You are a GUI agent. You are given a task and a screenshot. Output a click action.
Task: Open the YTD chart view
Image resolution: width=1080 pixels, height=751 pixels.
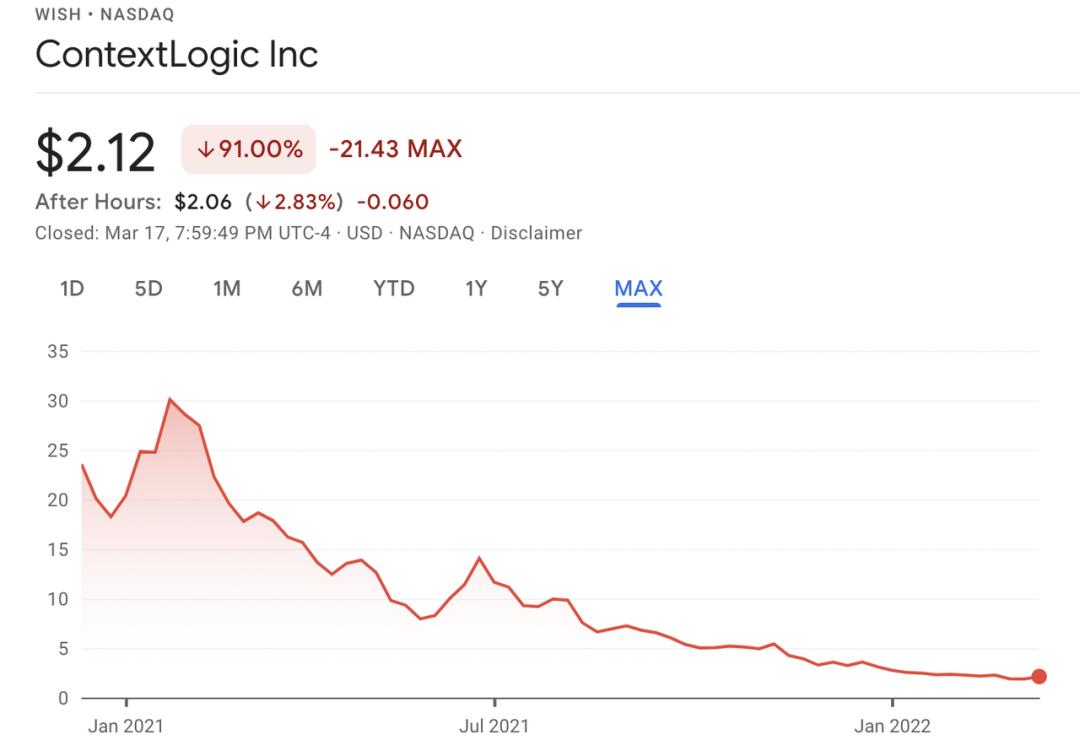pos(394,289)
